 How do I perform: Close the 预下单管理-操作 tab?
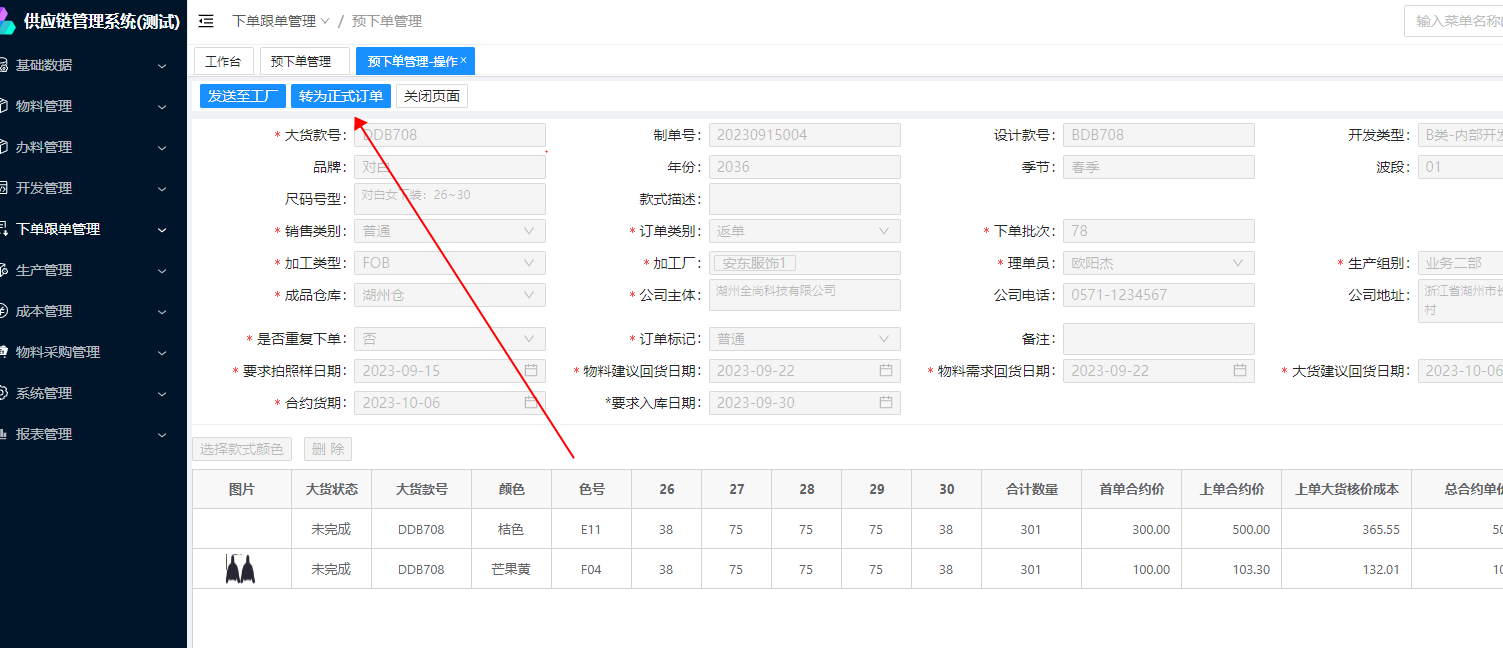tap(464, 61)
